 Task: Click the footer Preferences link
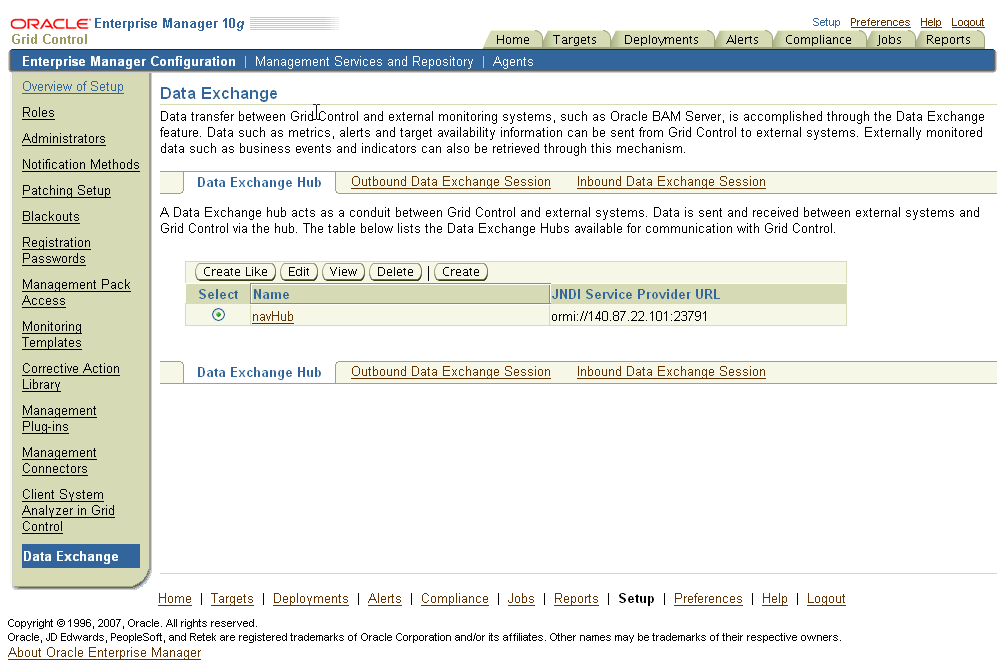708,599
